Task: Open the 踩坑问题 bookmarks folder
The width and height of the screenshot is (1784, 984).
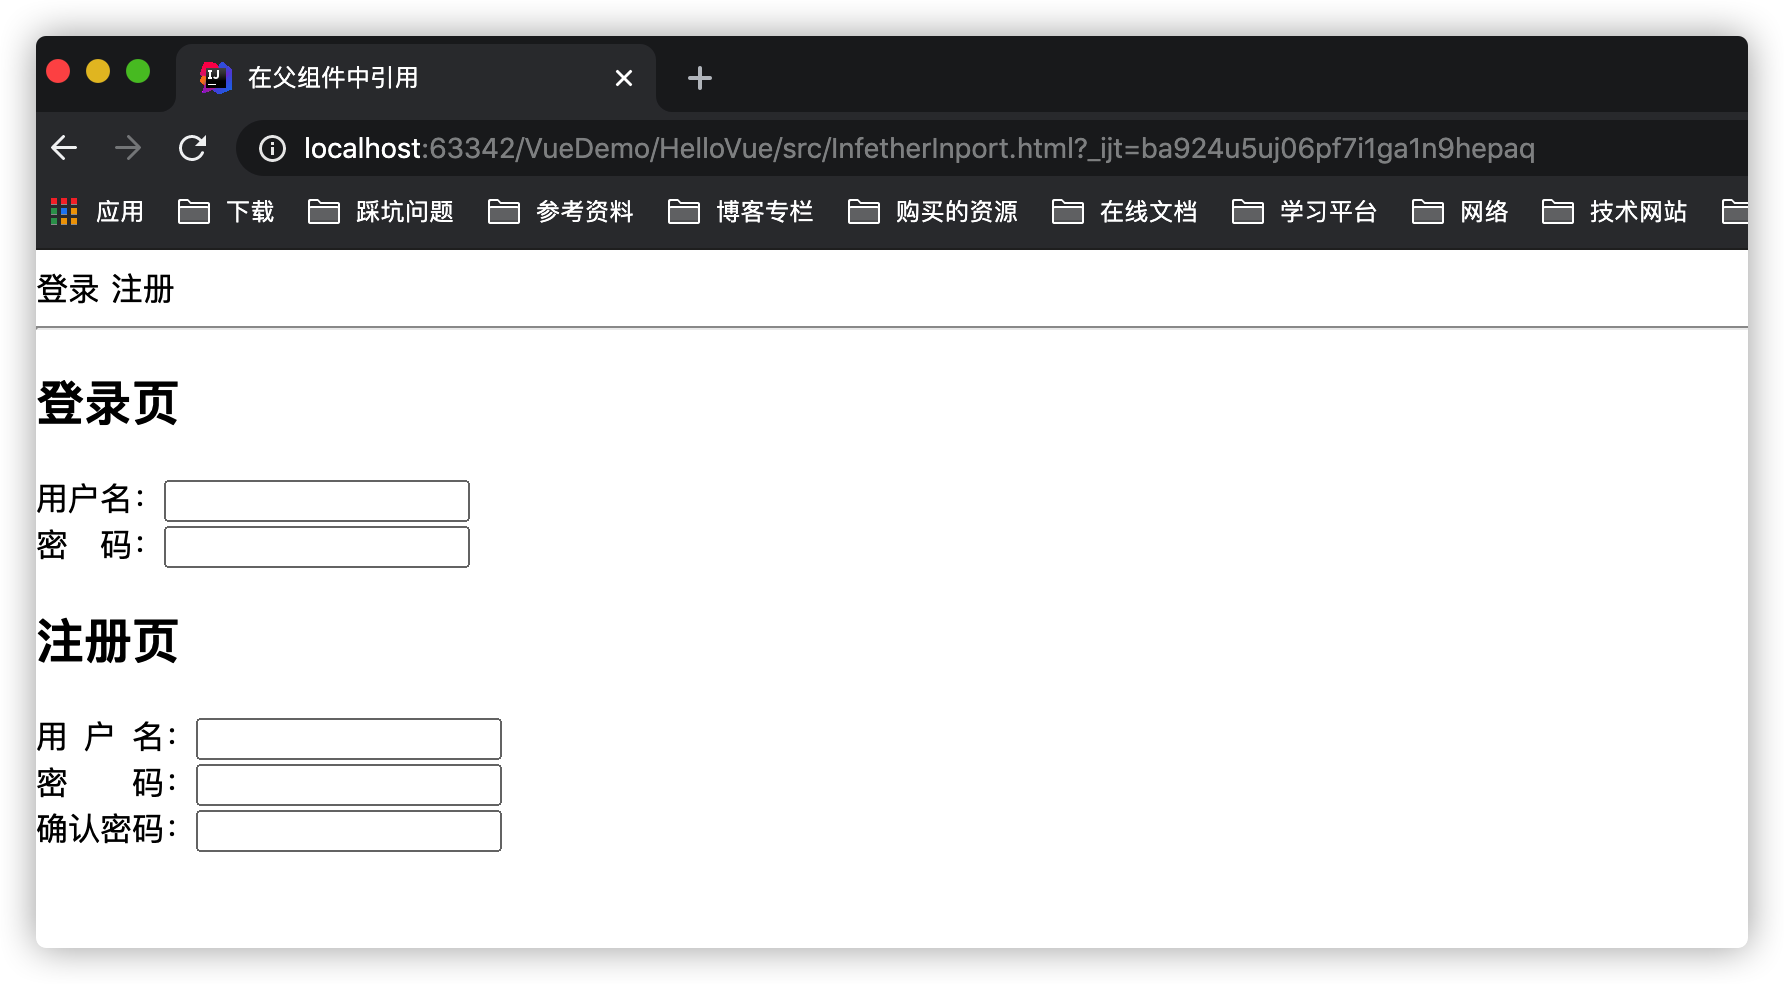Action: (381, 212)
